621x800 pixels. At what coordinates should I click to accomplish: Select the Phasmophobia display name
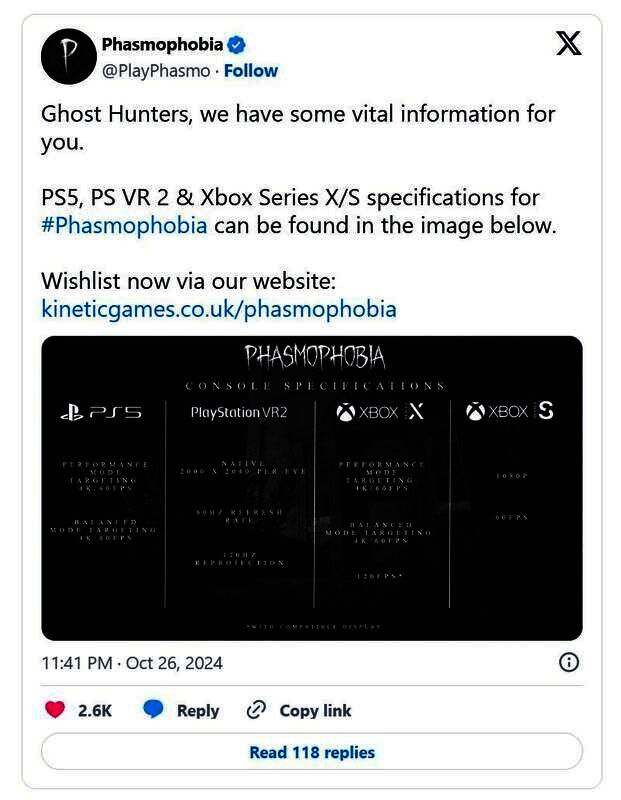pyautogui.click(x=162, y=45)
